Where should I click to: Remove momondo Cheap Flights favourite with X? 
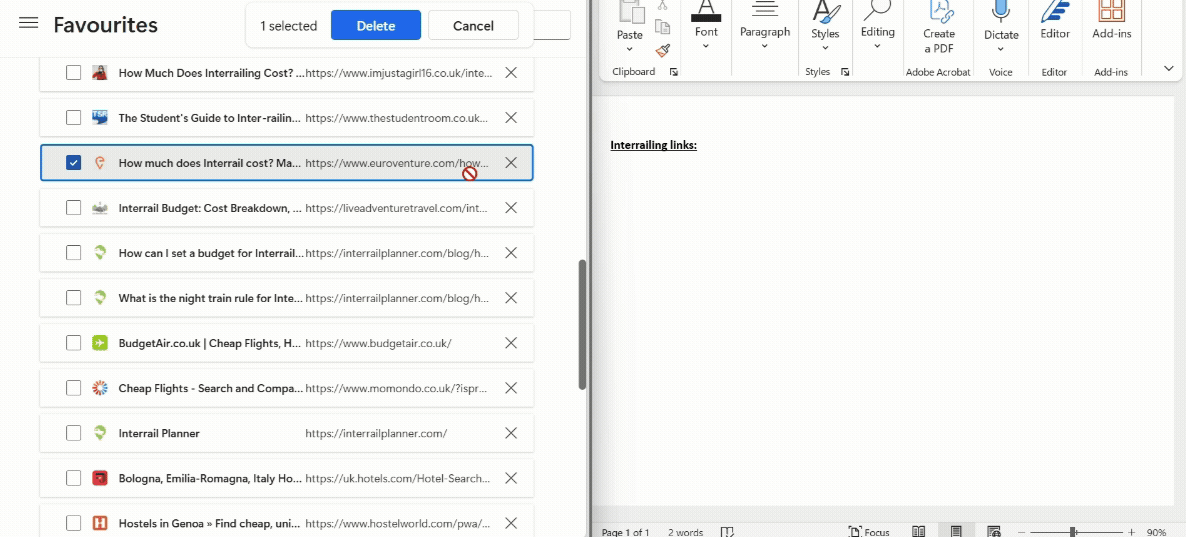(511, 388)
